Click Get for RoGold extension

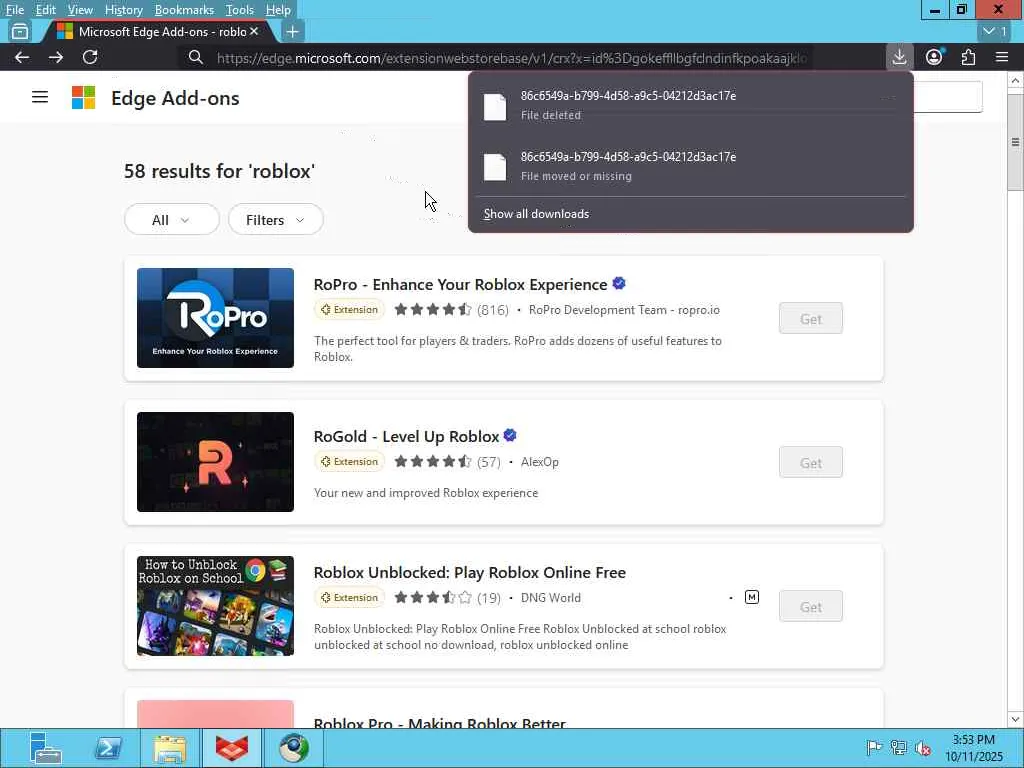(810, 462)
